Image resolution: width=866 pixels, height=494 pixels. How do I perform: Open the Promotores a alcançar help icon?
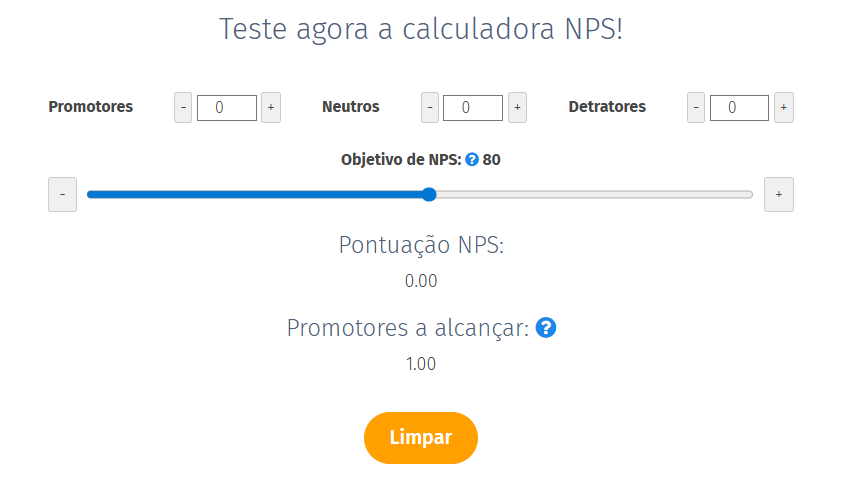(x=546, y=328)
